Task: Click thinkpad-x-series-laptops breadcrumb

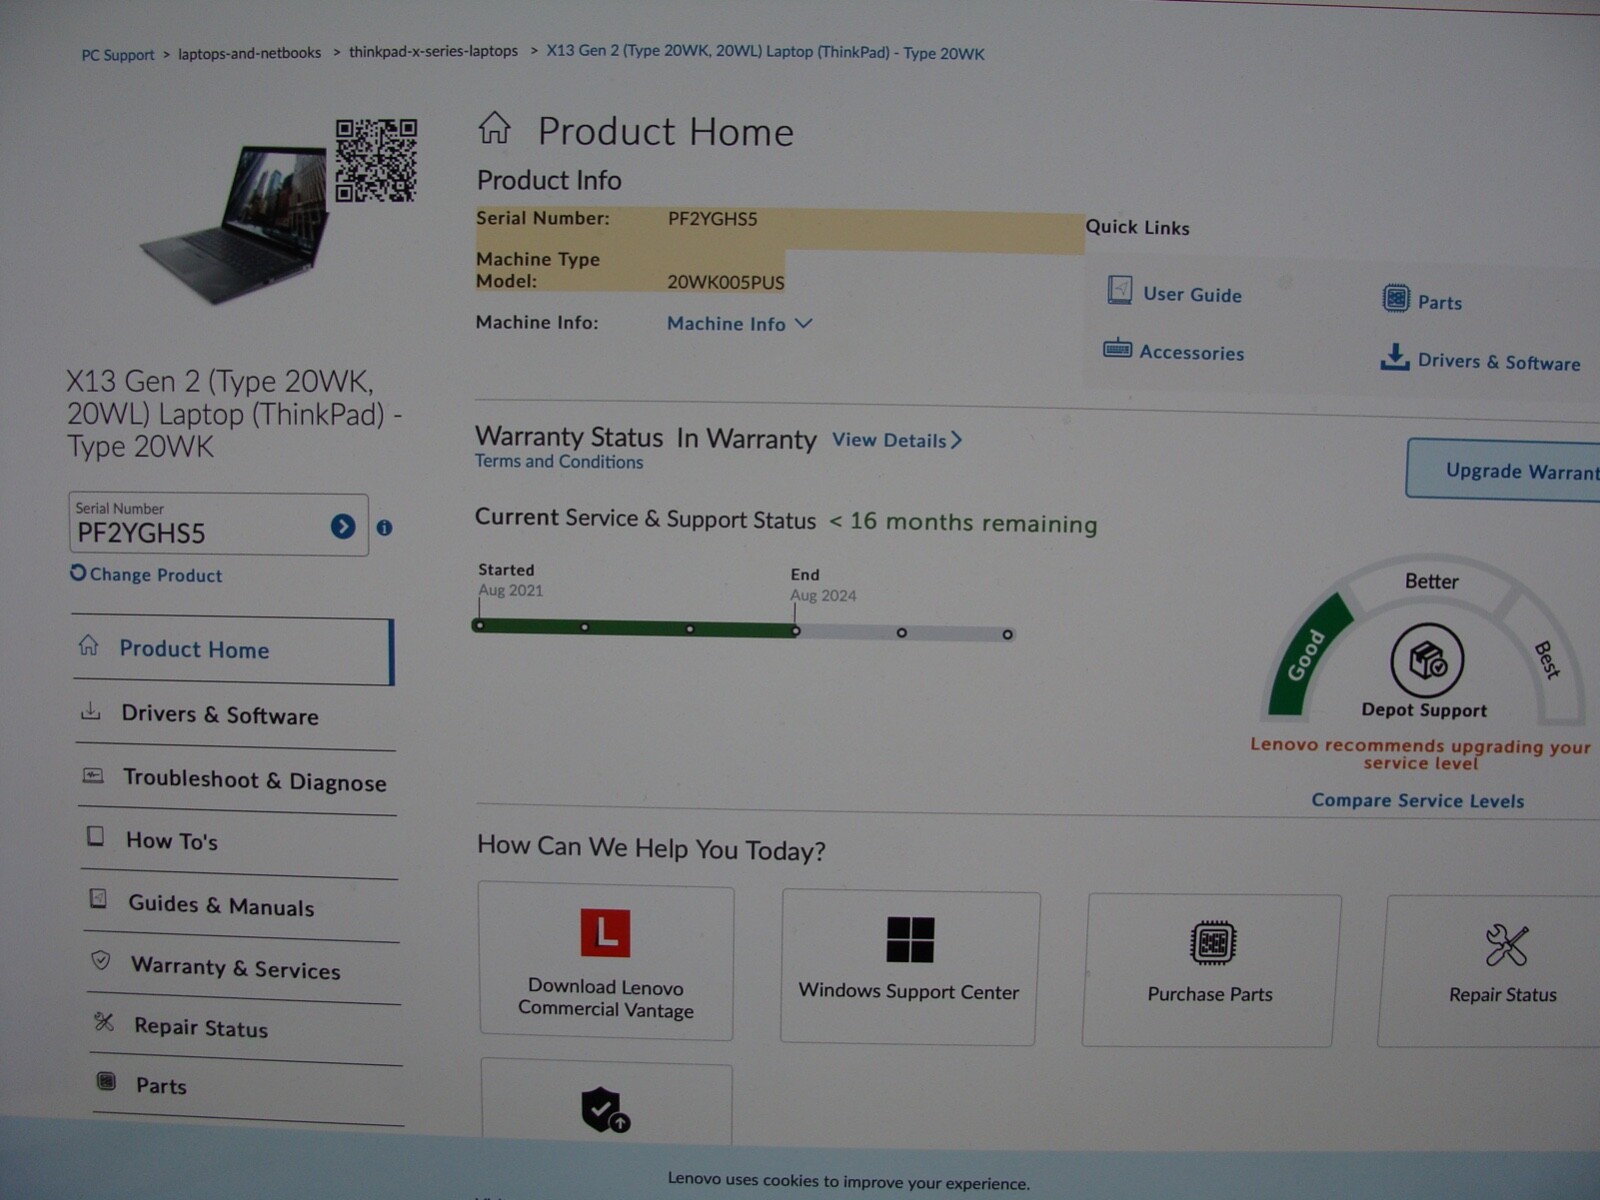Action: click(433, 51)
